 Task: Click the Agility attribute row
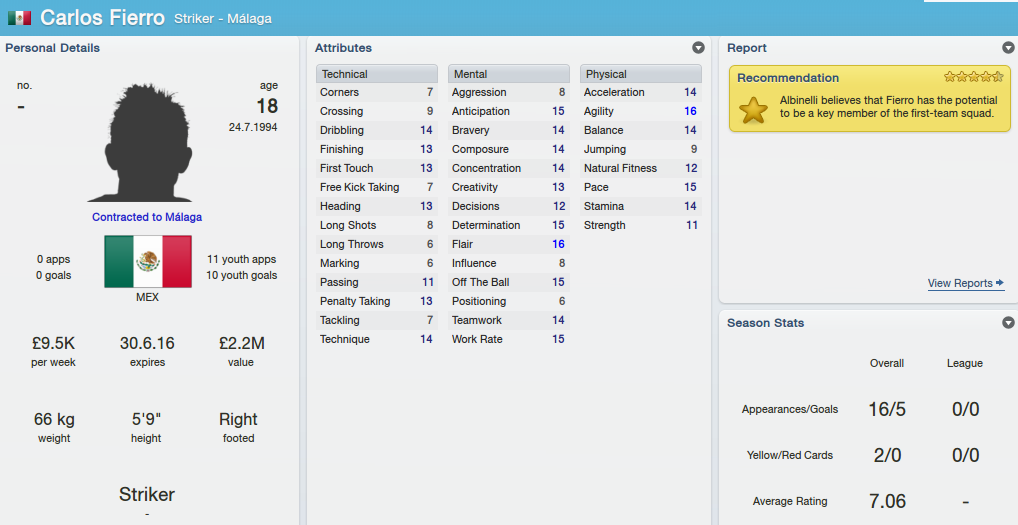641,111
